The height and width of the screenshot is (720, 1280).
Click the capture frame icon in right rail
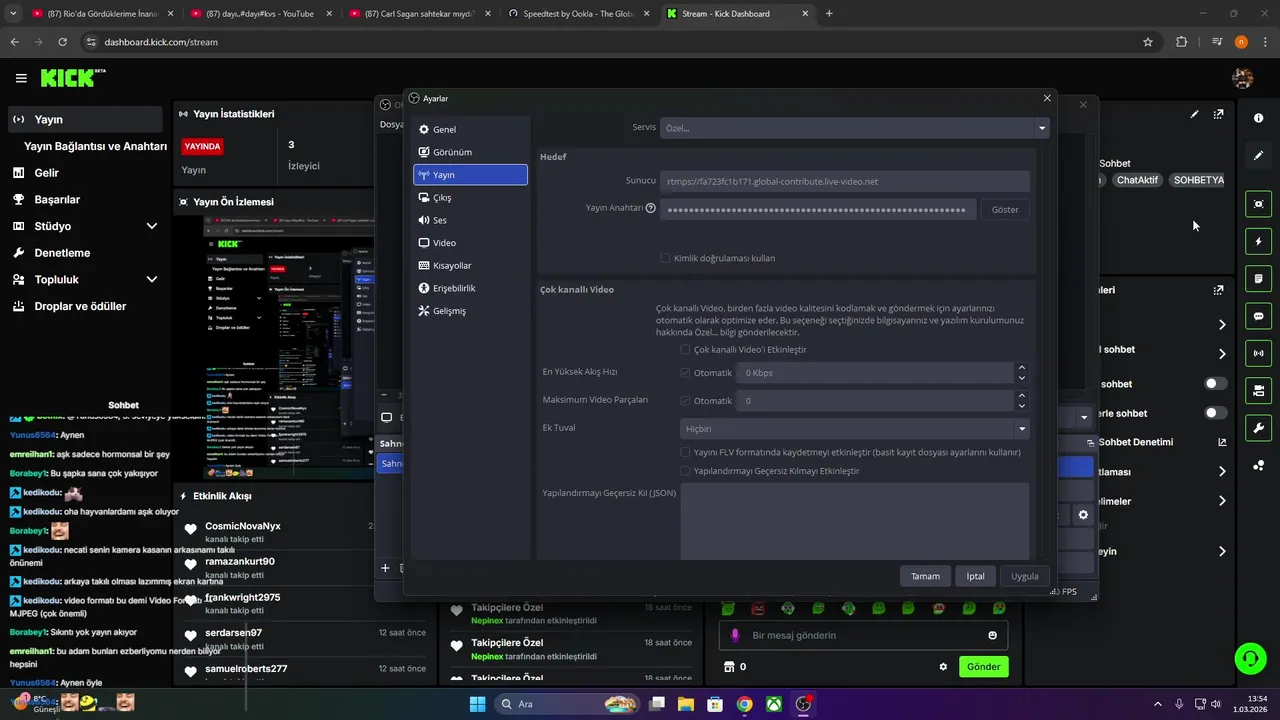coord(1258,204)
